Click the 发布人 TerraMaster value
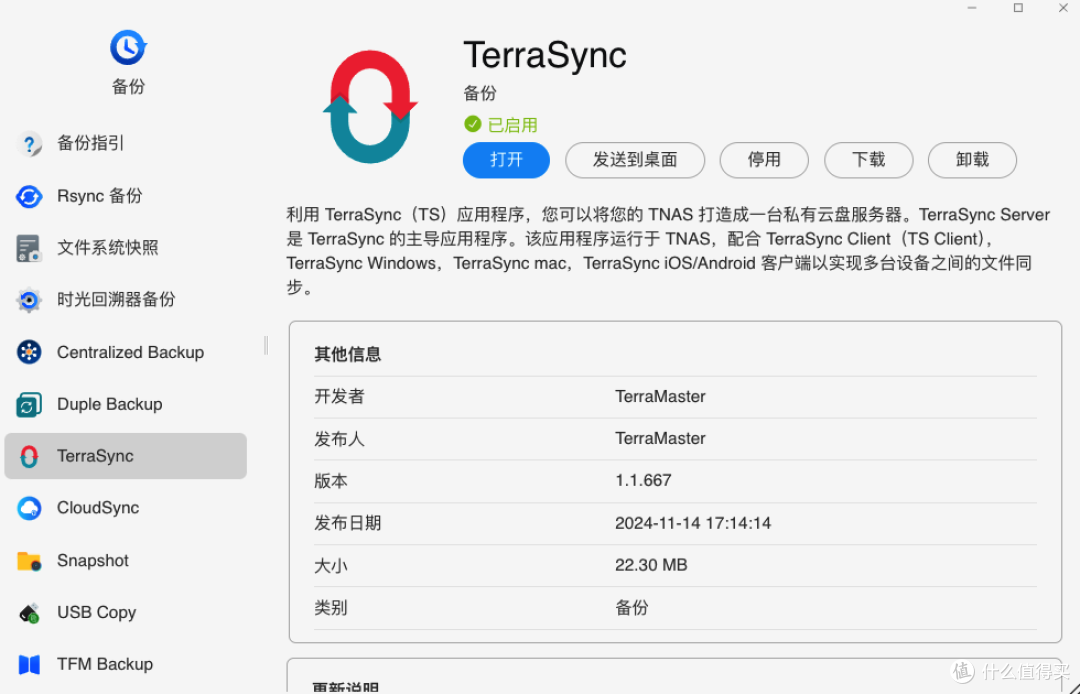Screen dimensions: 1080x694 (660, 439)
